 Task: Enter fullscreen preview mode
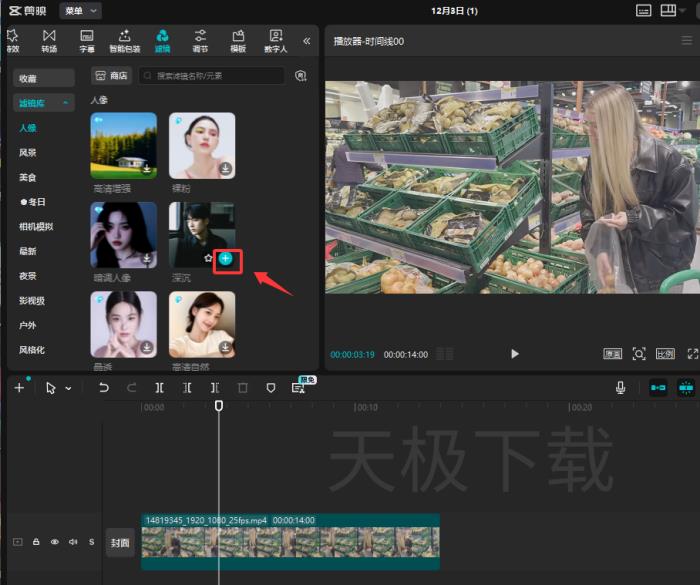tap(692, 354)
